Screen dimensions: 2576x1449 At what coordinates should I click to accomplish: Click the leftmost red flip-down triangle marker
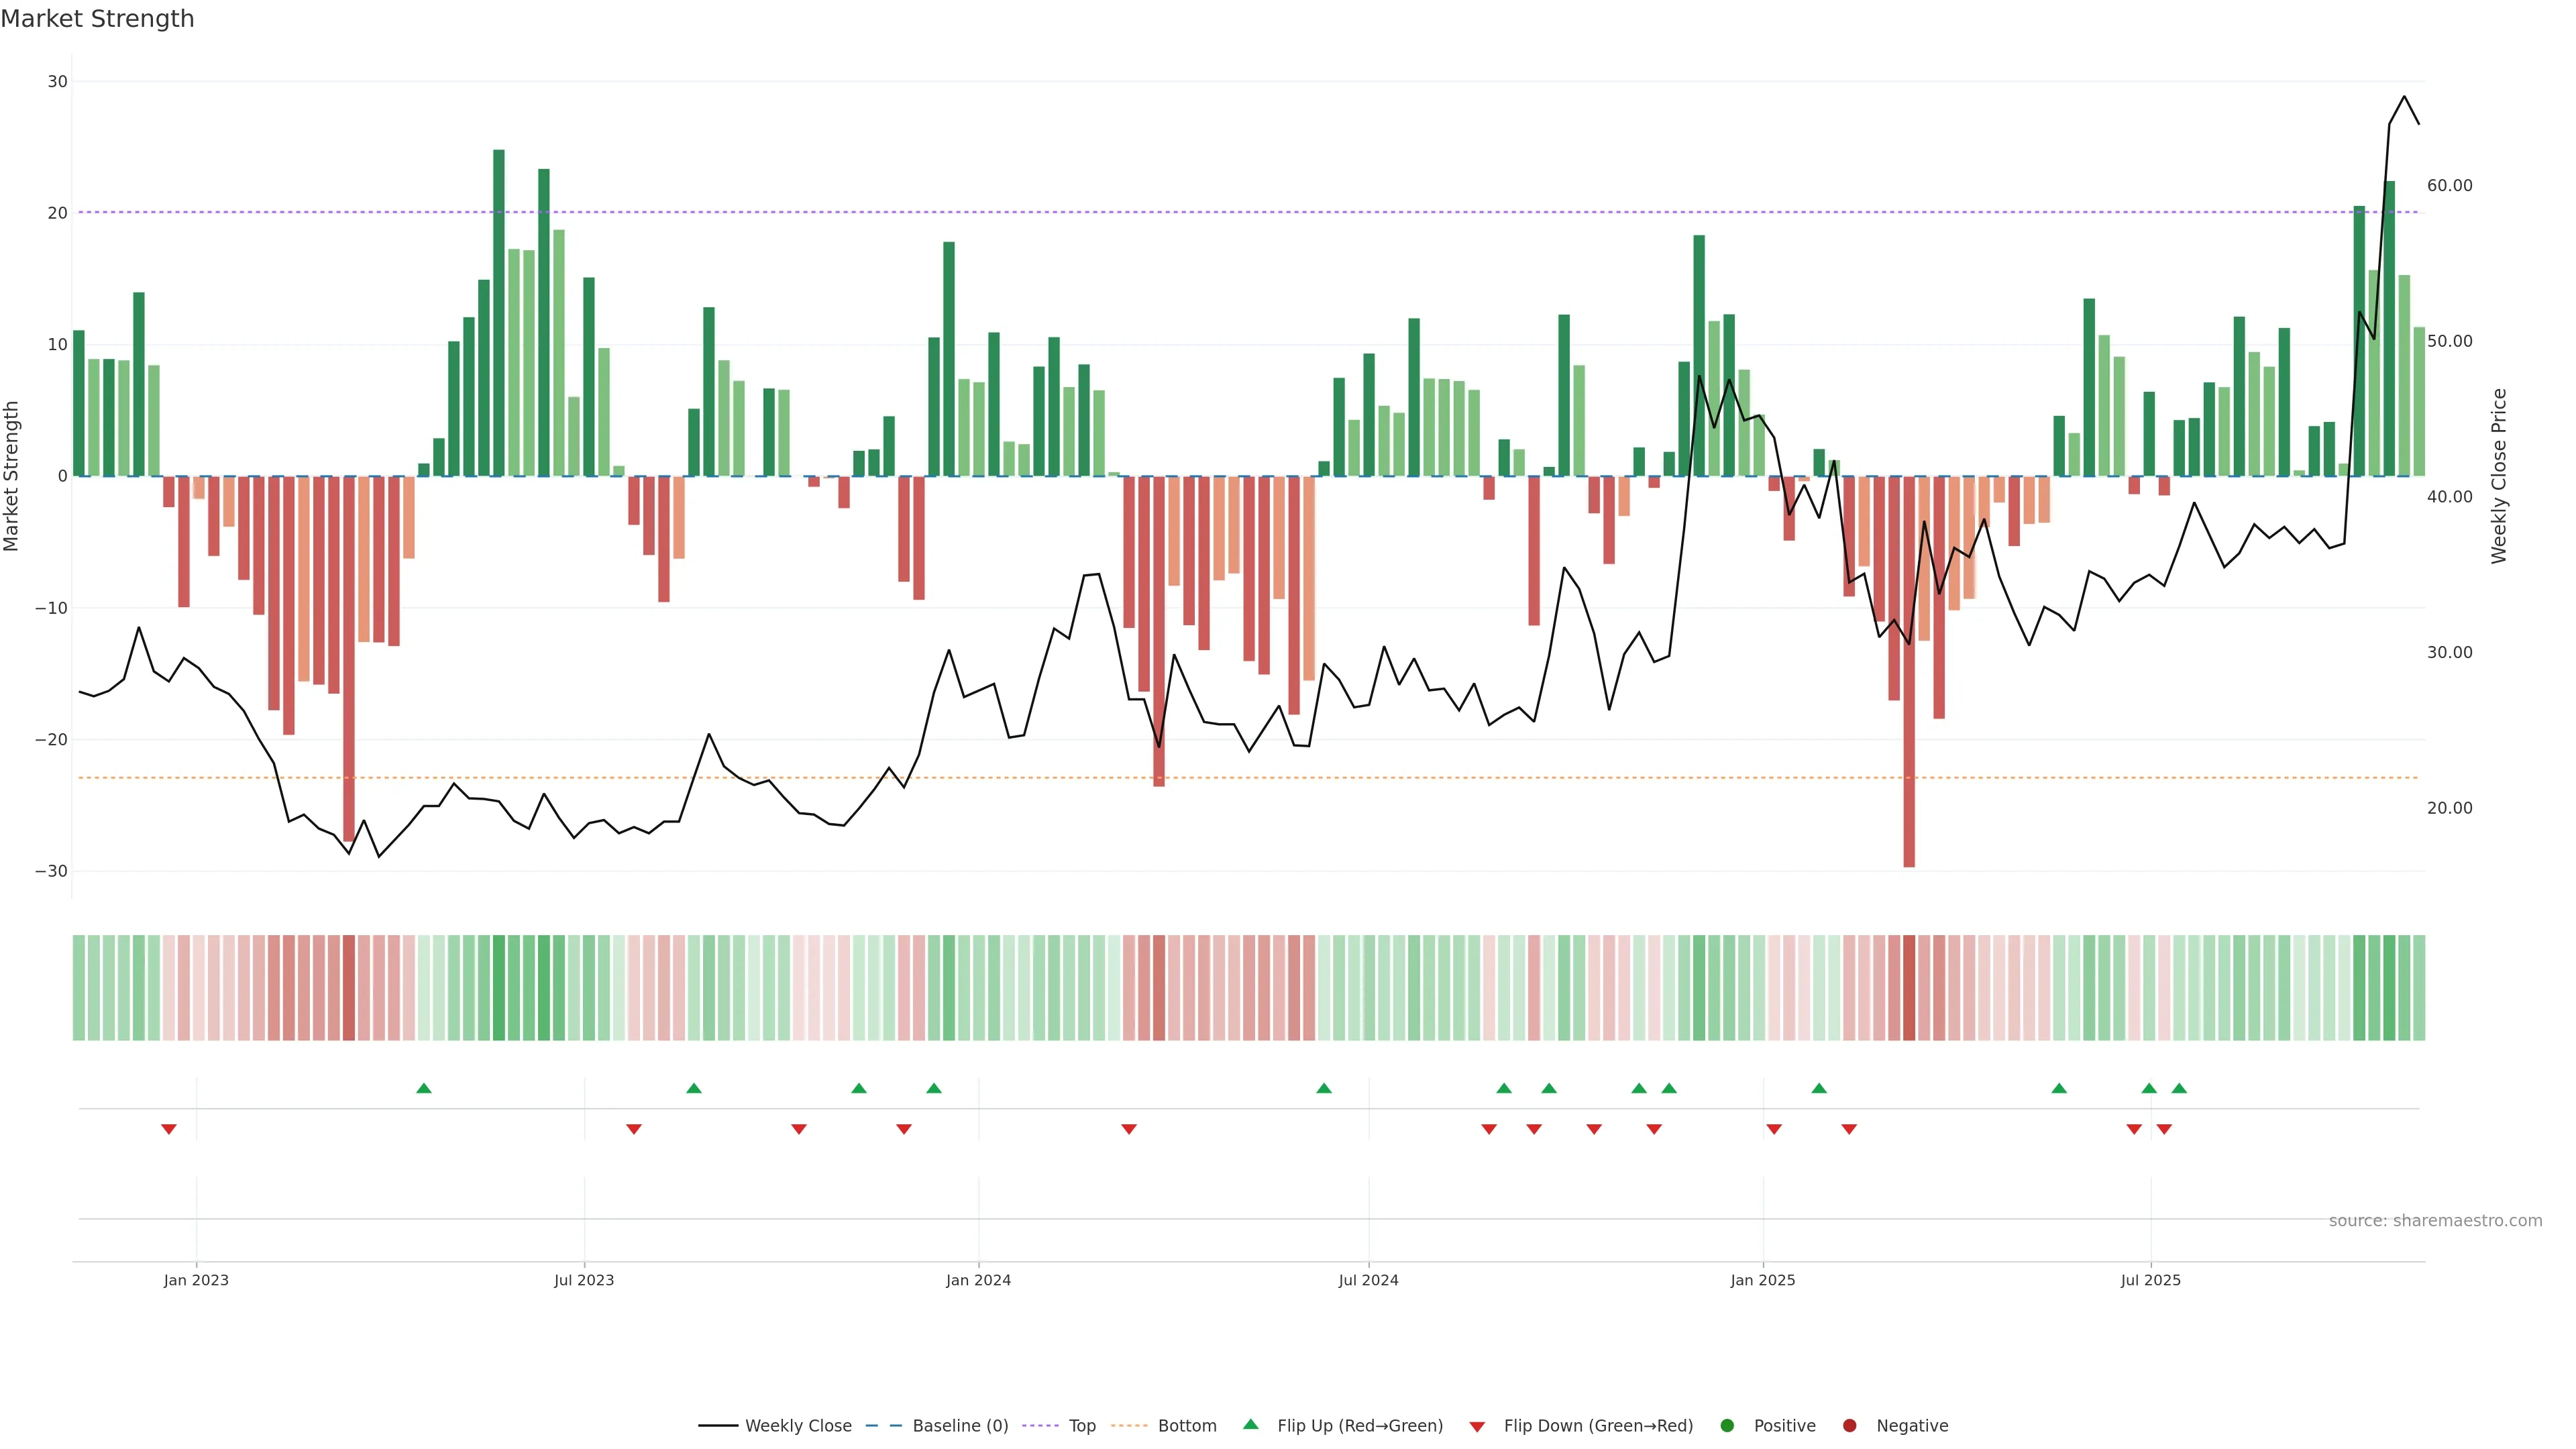click(x=169, y=1129)
